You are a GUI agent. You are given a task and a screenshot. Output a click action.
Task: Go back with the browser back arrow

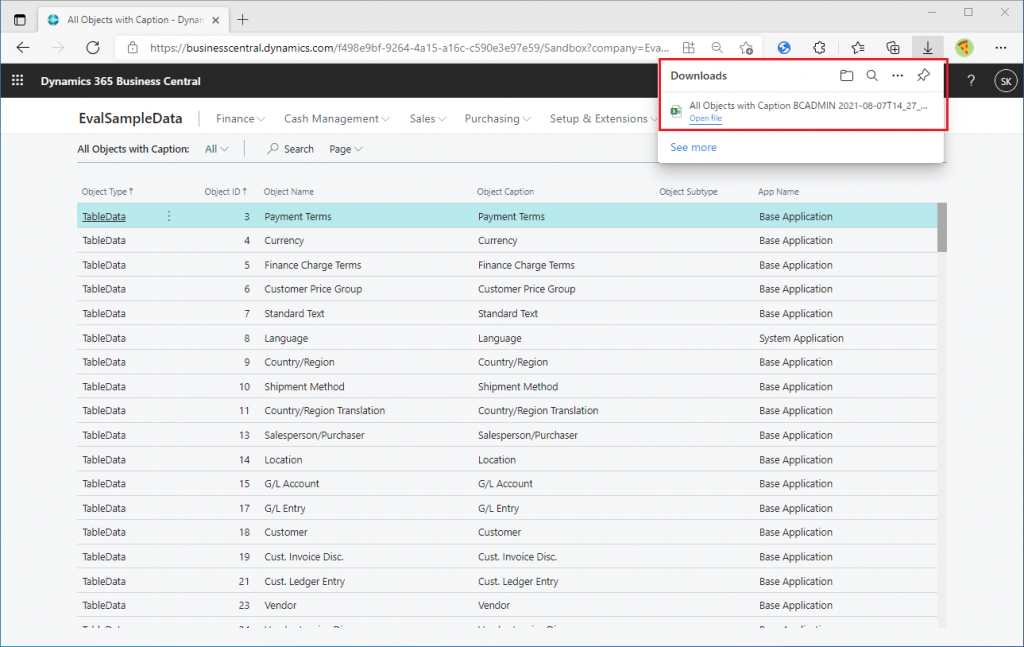(x=23, y=47)
